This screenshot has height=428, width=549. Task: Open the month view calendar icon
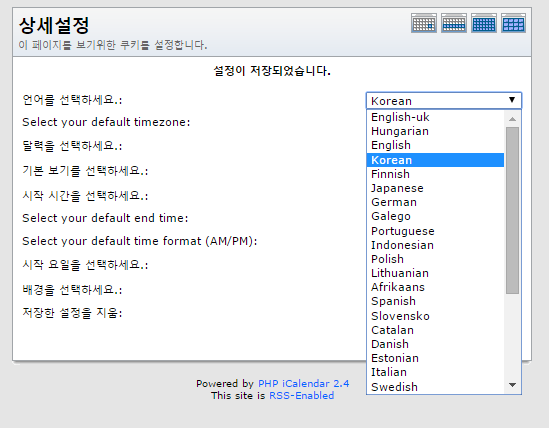click(484, 23)
